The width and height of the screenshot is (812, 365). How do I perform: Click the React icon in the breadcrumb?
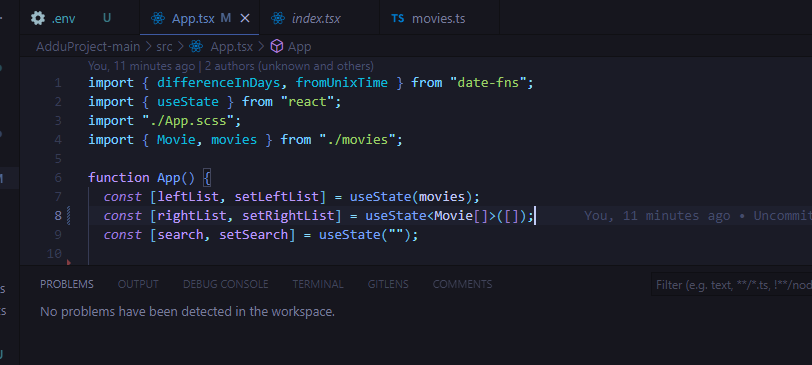click(x=196, y=47)
